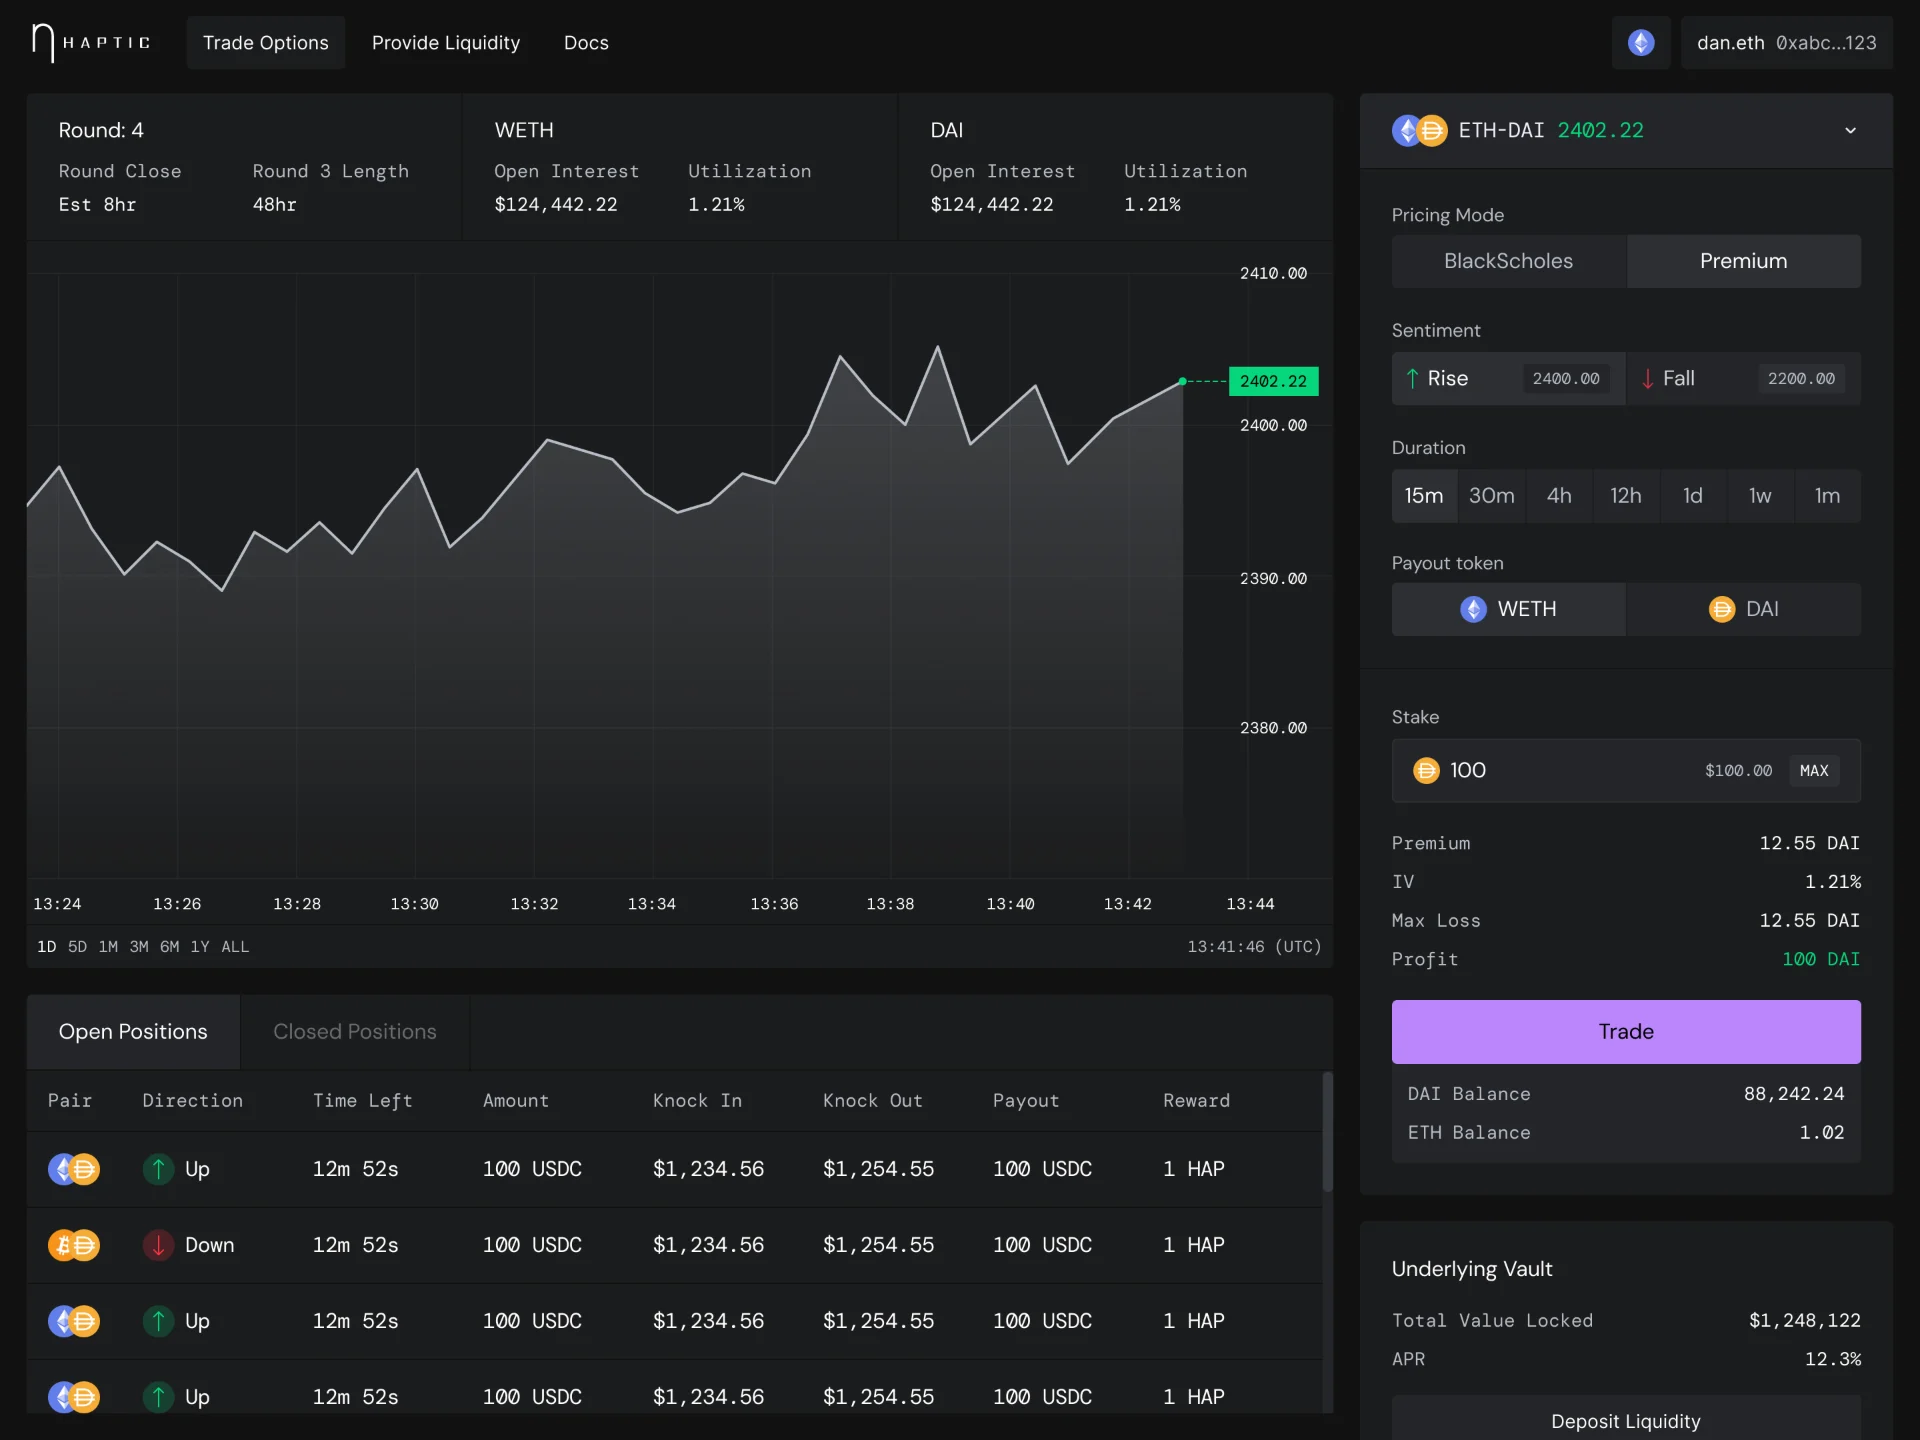Click the Haptic logo icon
The image size is (1920, 1440).
pos(43,43)
